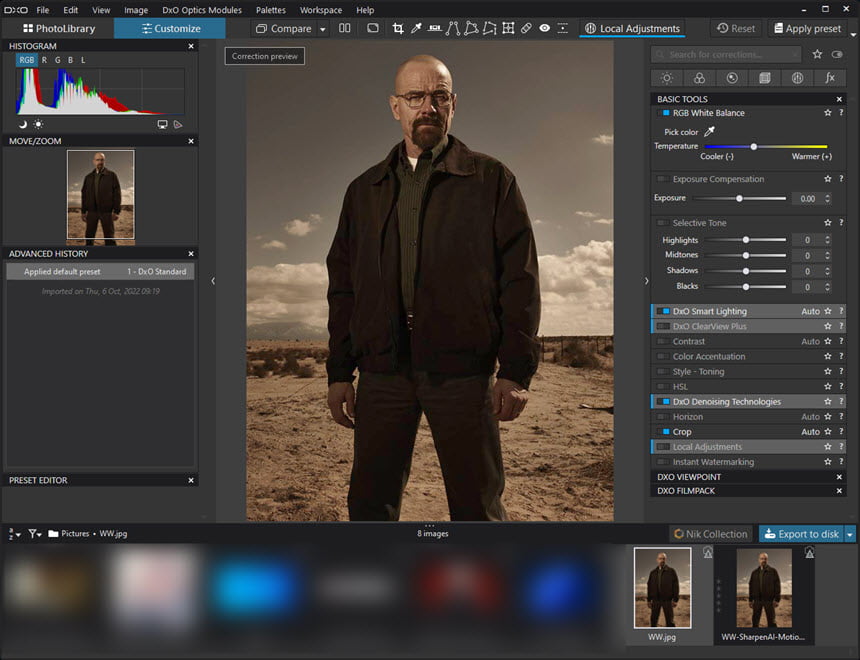This screenshot has width=860, height=660.
Task: Open the filmstrip sort options icon
Action: [x=14, y=533]
